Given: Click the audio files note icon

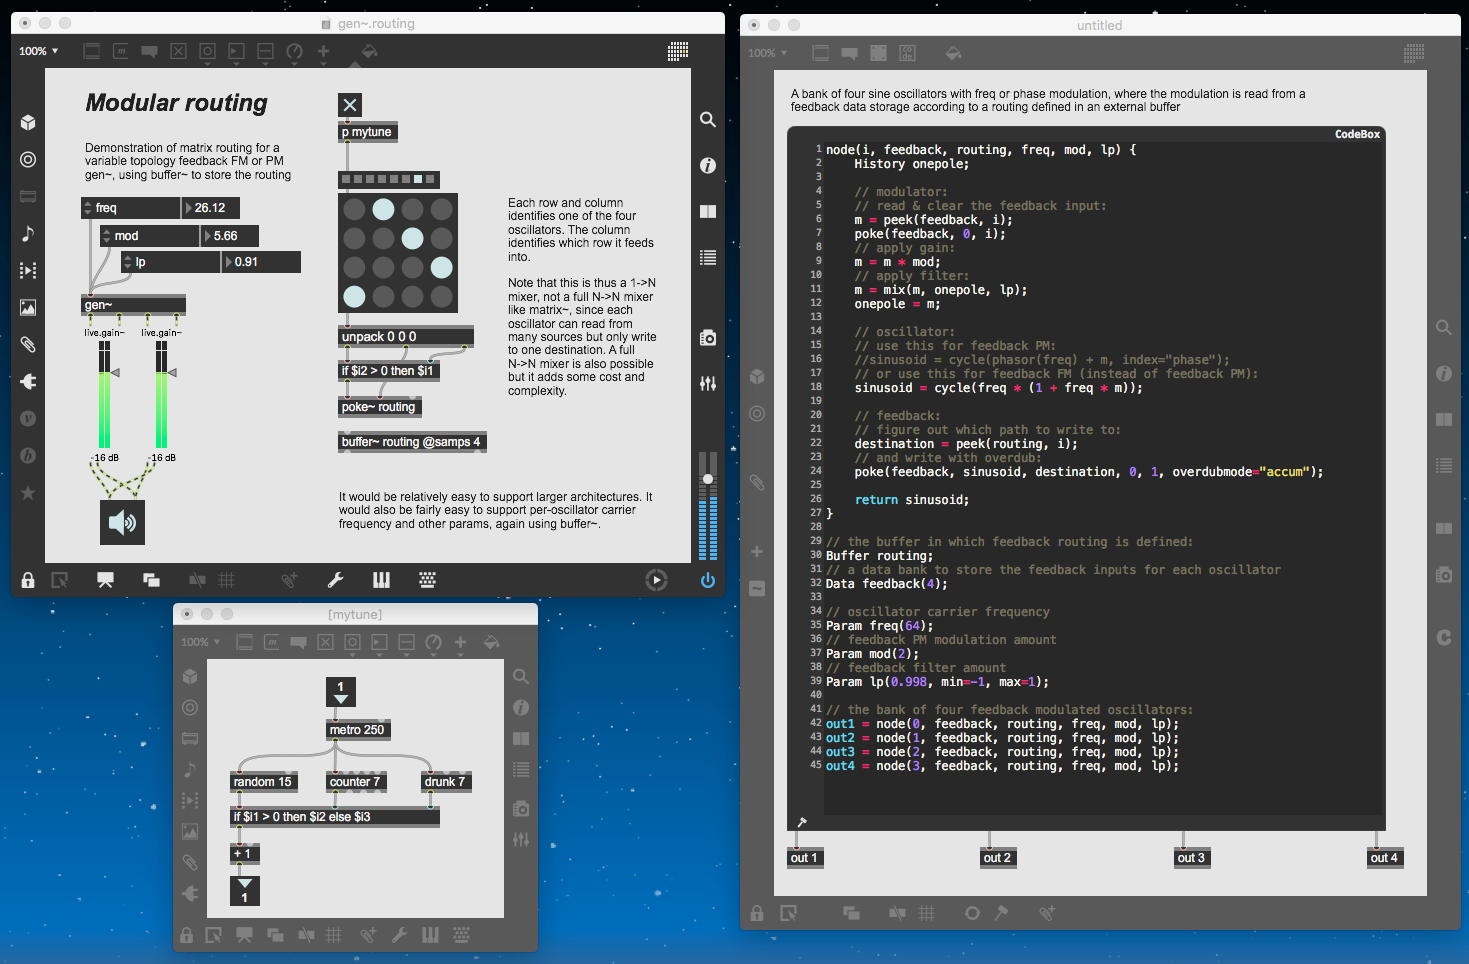Looking at the screenshot, I should coord(28,233).
